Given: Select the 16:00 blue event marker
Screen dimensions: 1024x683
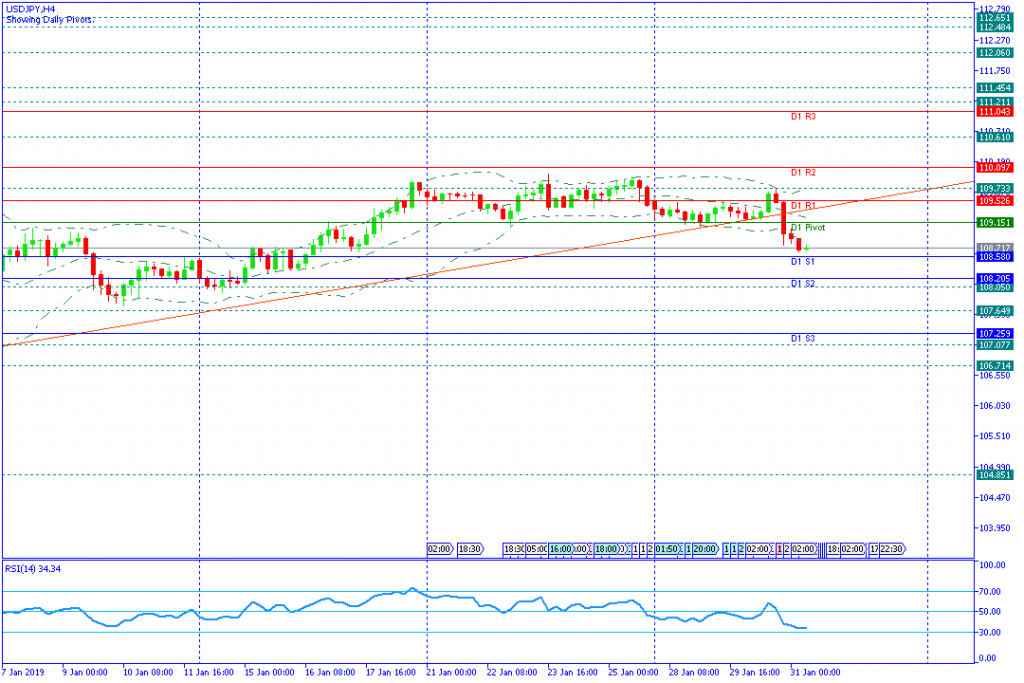Looking at the screenshot, I should point(560,549).
